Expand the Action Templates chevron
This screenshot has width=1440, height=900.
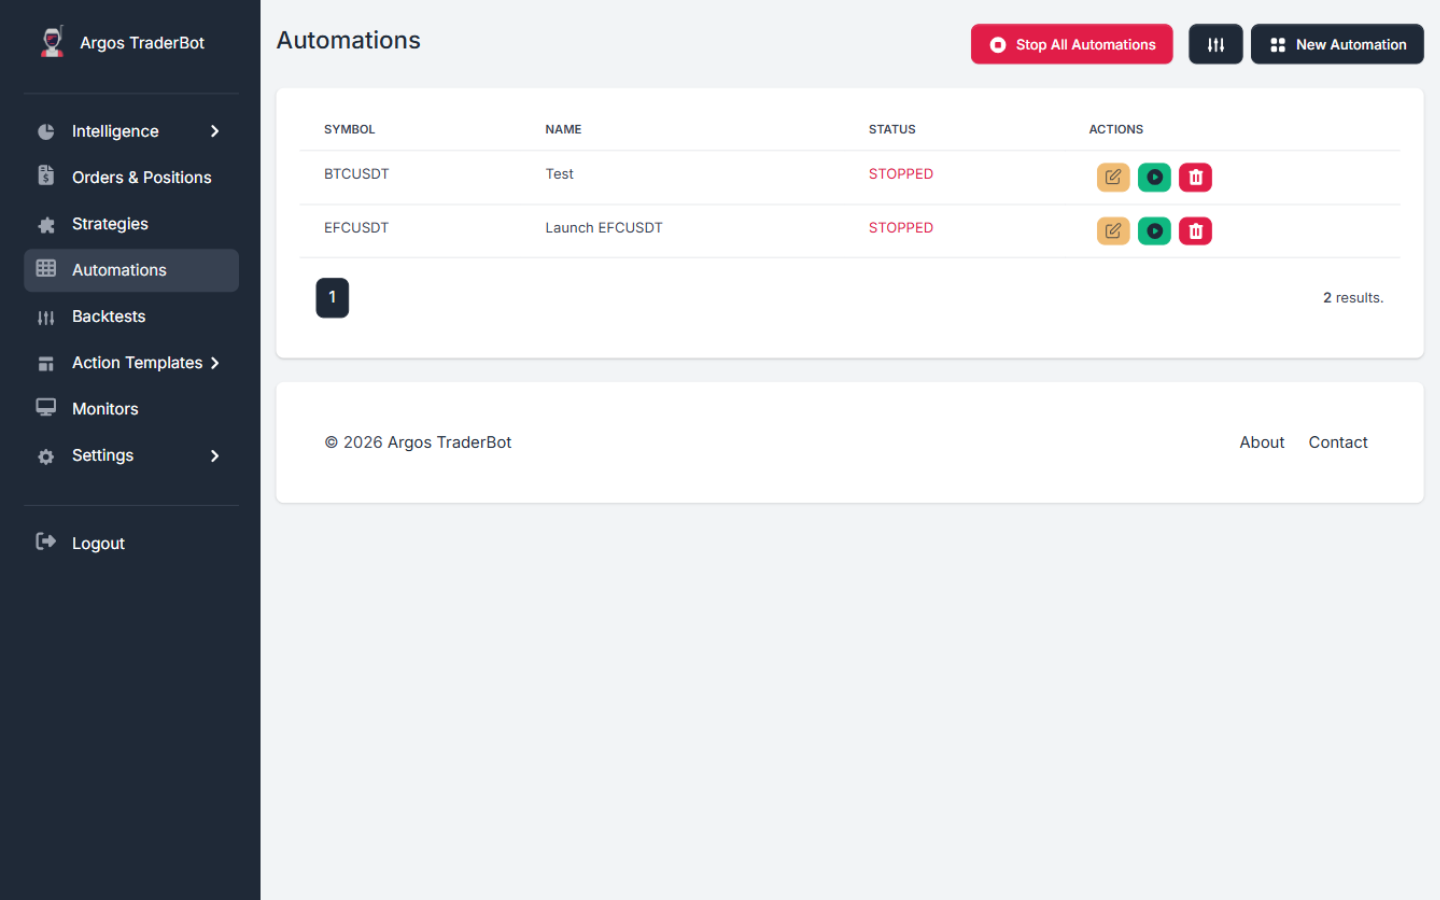tap(214, 363)
